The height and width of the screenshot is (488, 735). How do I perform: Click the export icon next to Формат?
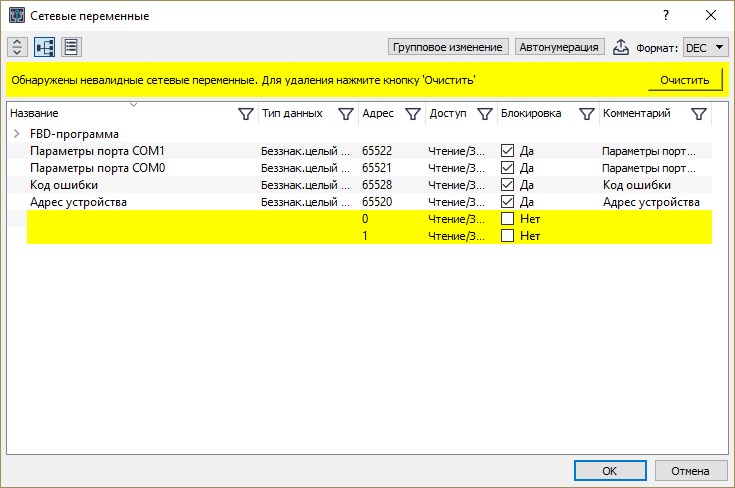(x=621, y=47)
